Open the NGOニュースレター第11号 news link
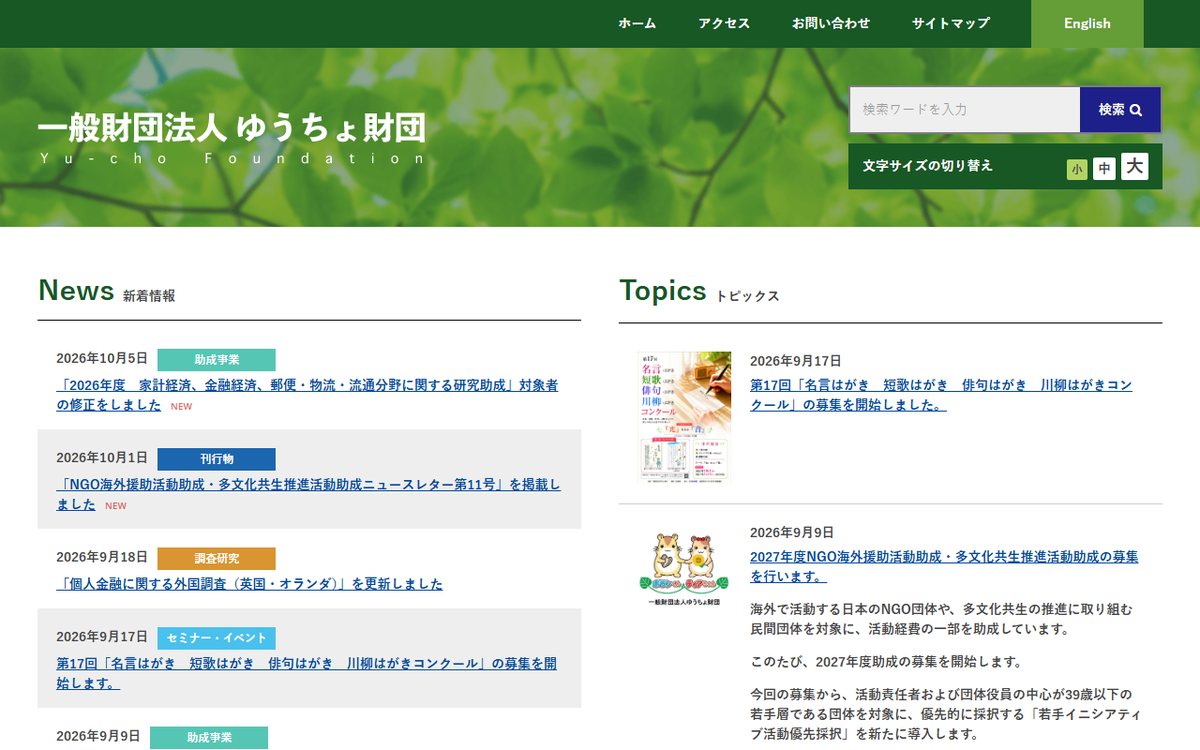The height and width of the screenshot is (750, 1200). 308,494
